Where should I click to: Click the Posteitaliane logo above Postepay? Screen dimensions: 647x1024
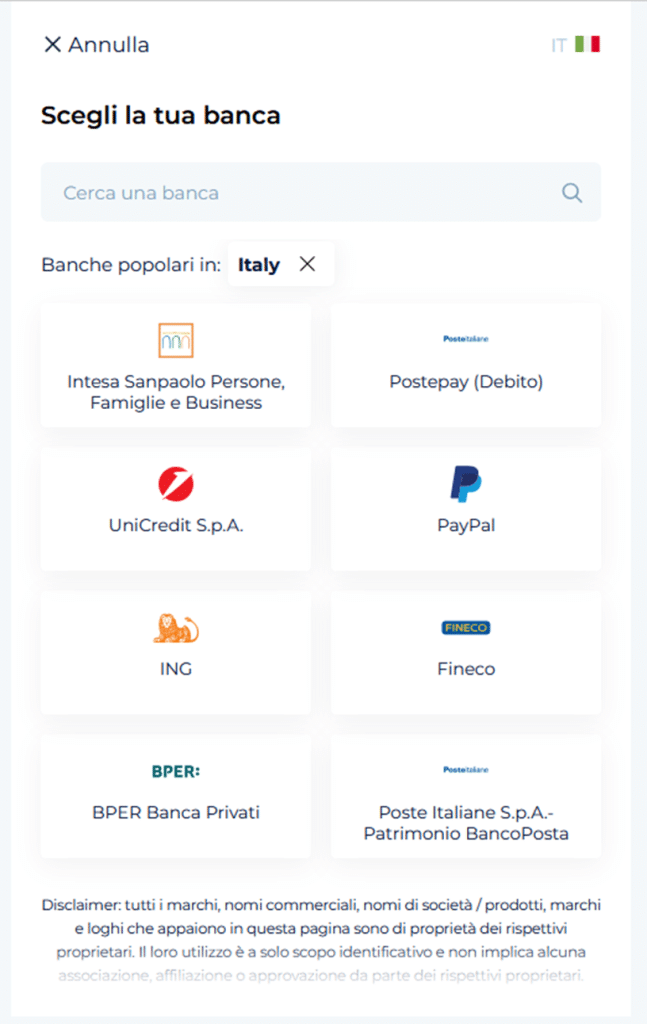click(466, 338)
